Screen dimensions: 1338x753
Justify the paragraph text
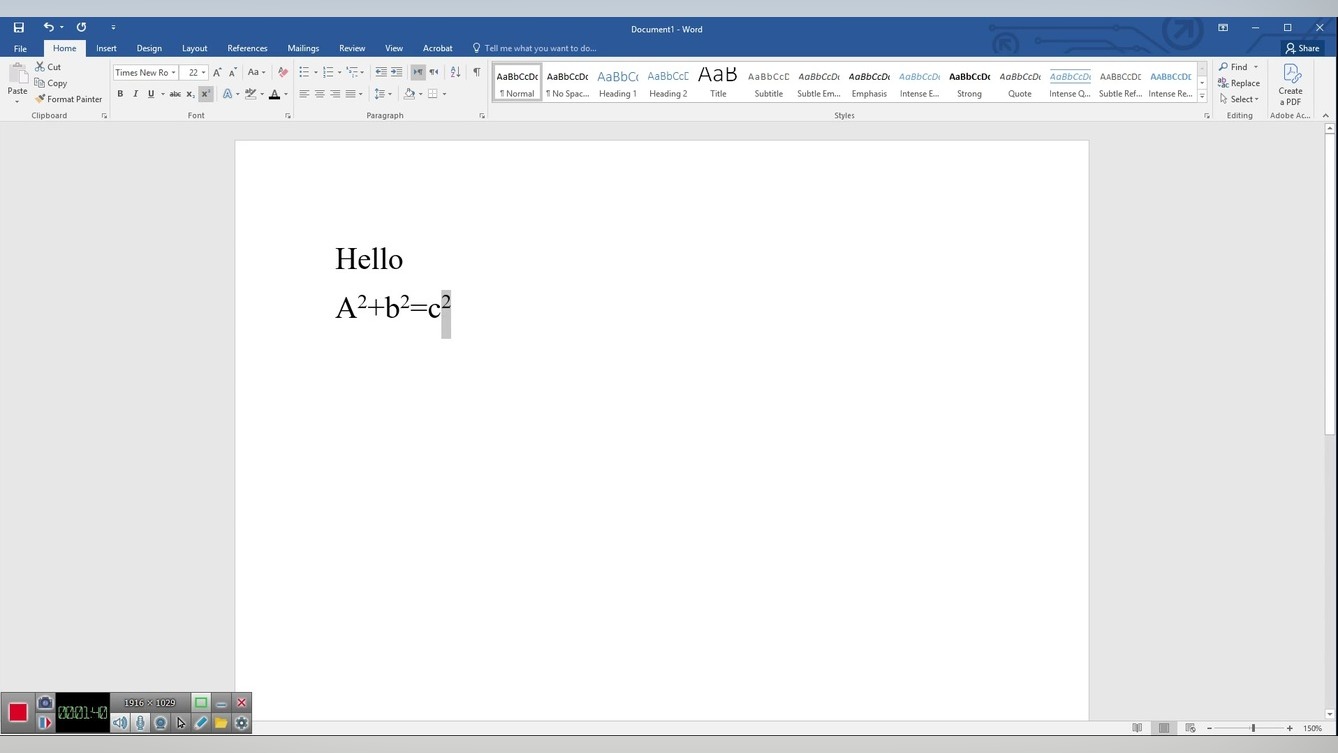[350, 94]
